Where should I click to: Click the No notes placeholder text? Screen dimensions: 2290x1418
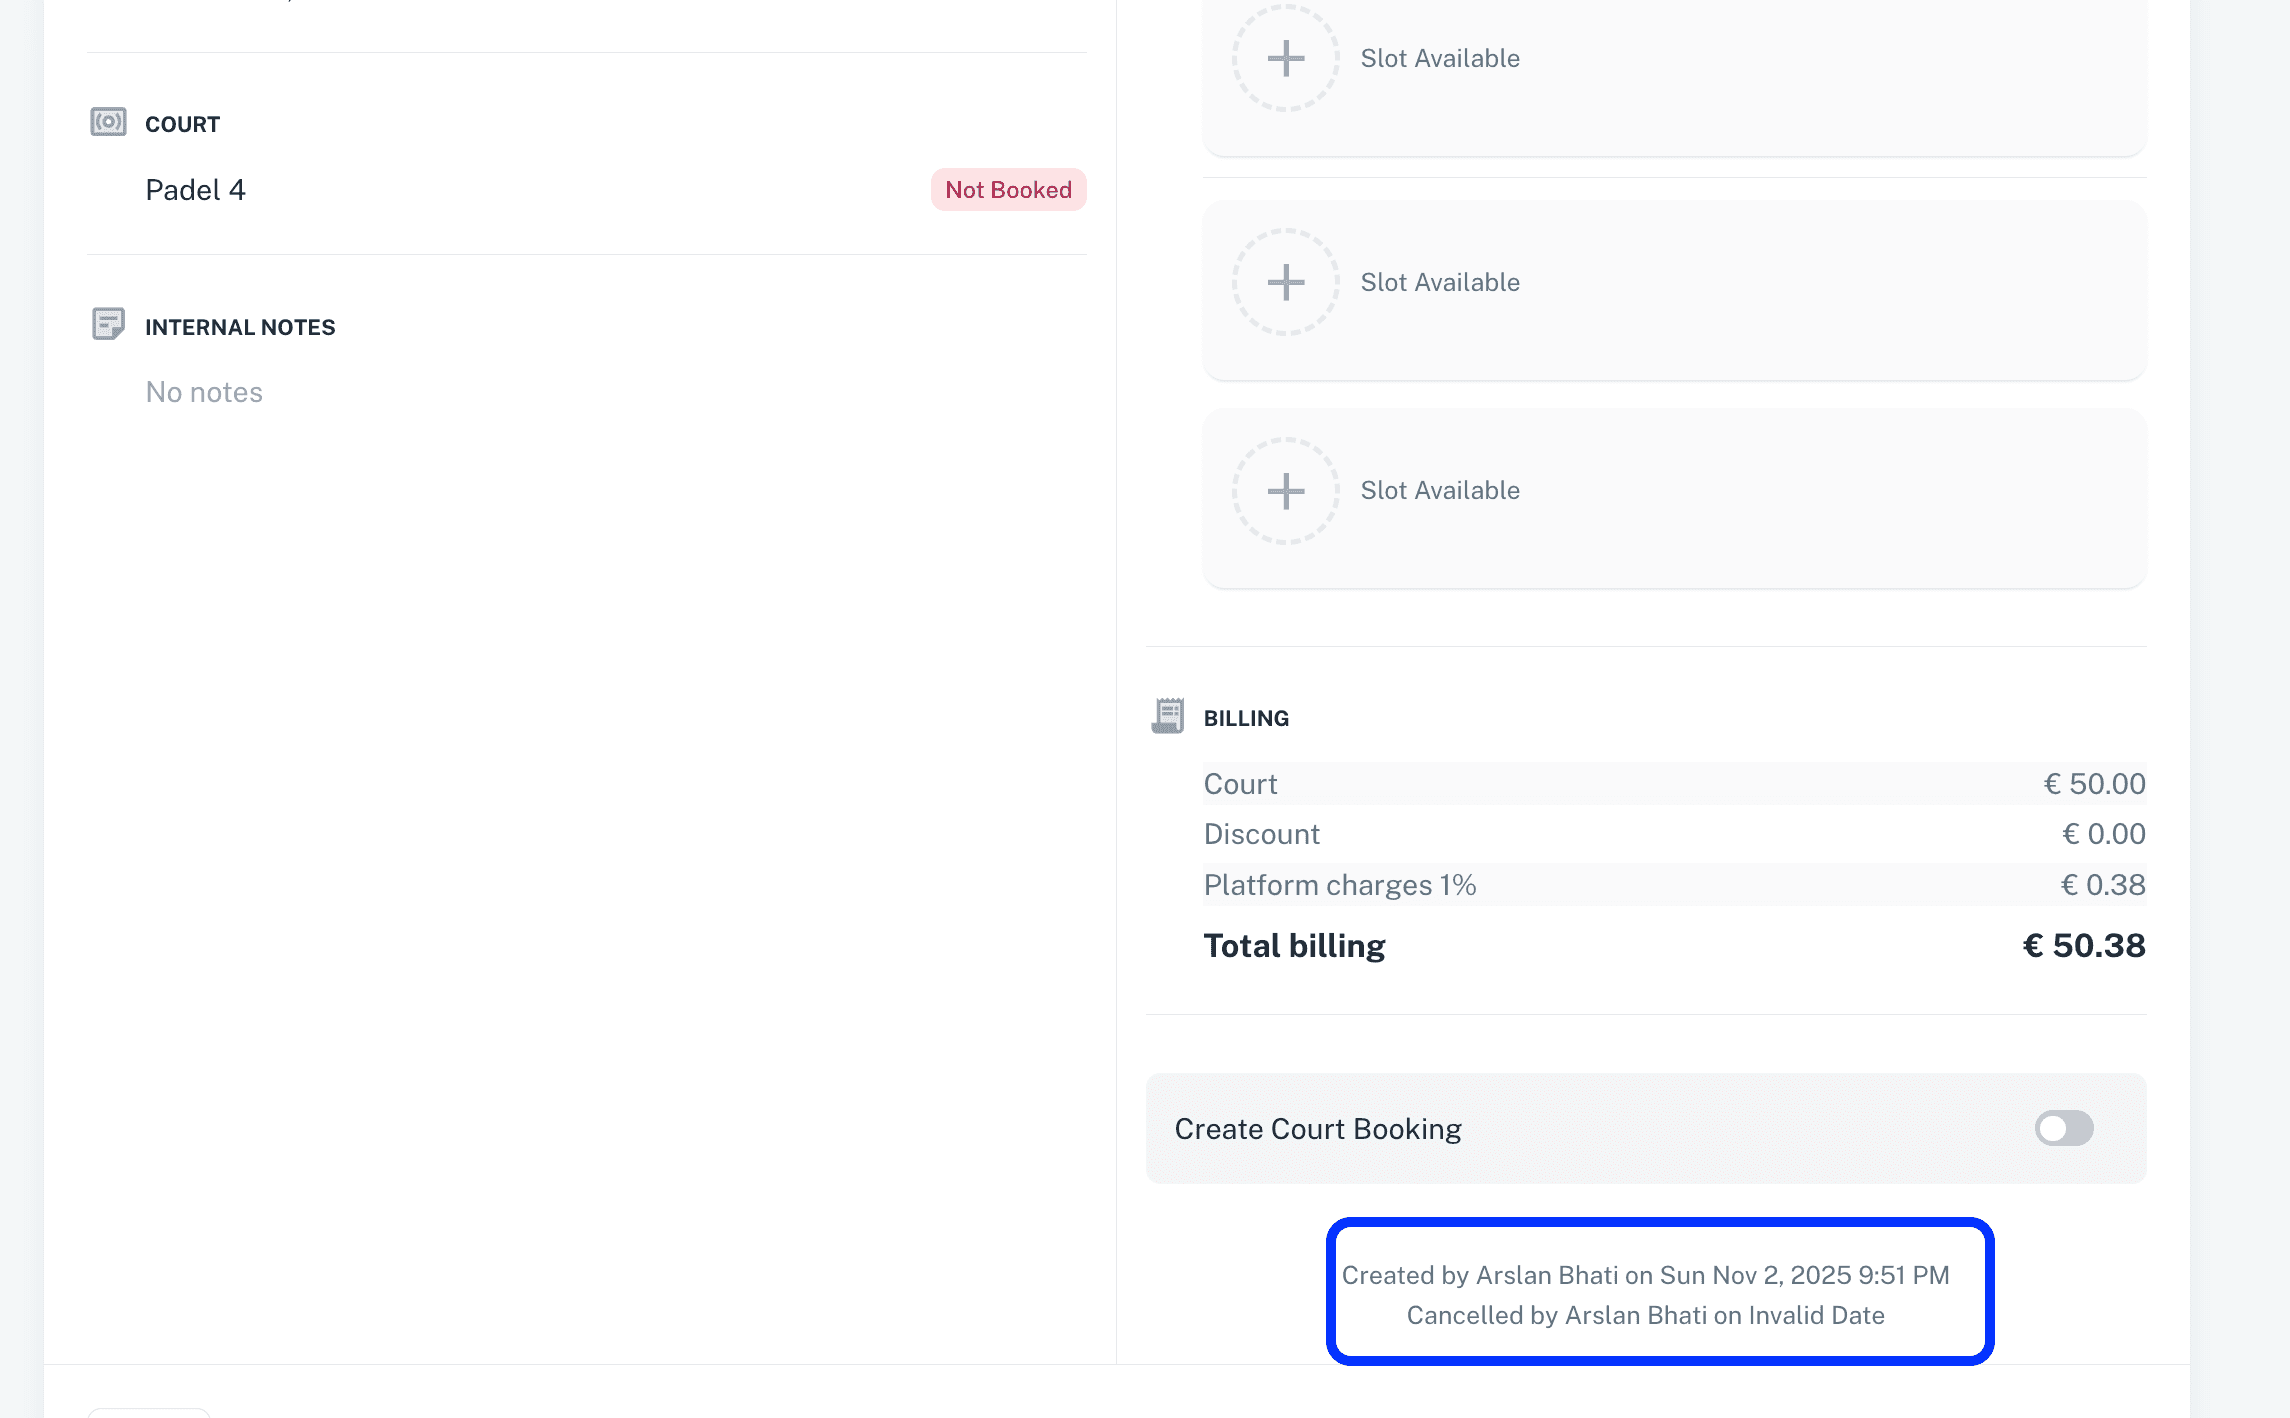pos(204,392)
